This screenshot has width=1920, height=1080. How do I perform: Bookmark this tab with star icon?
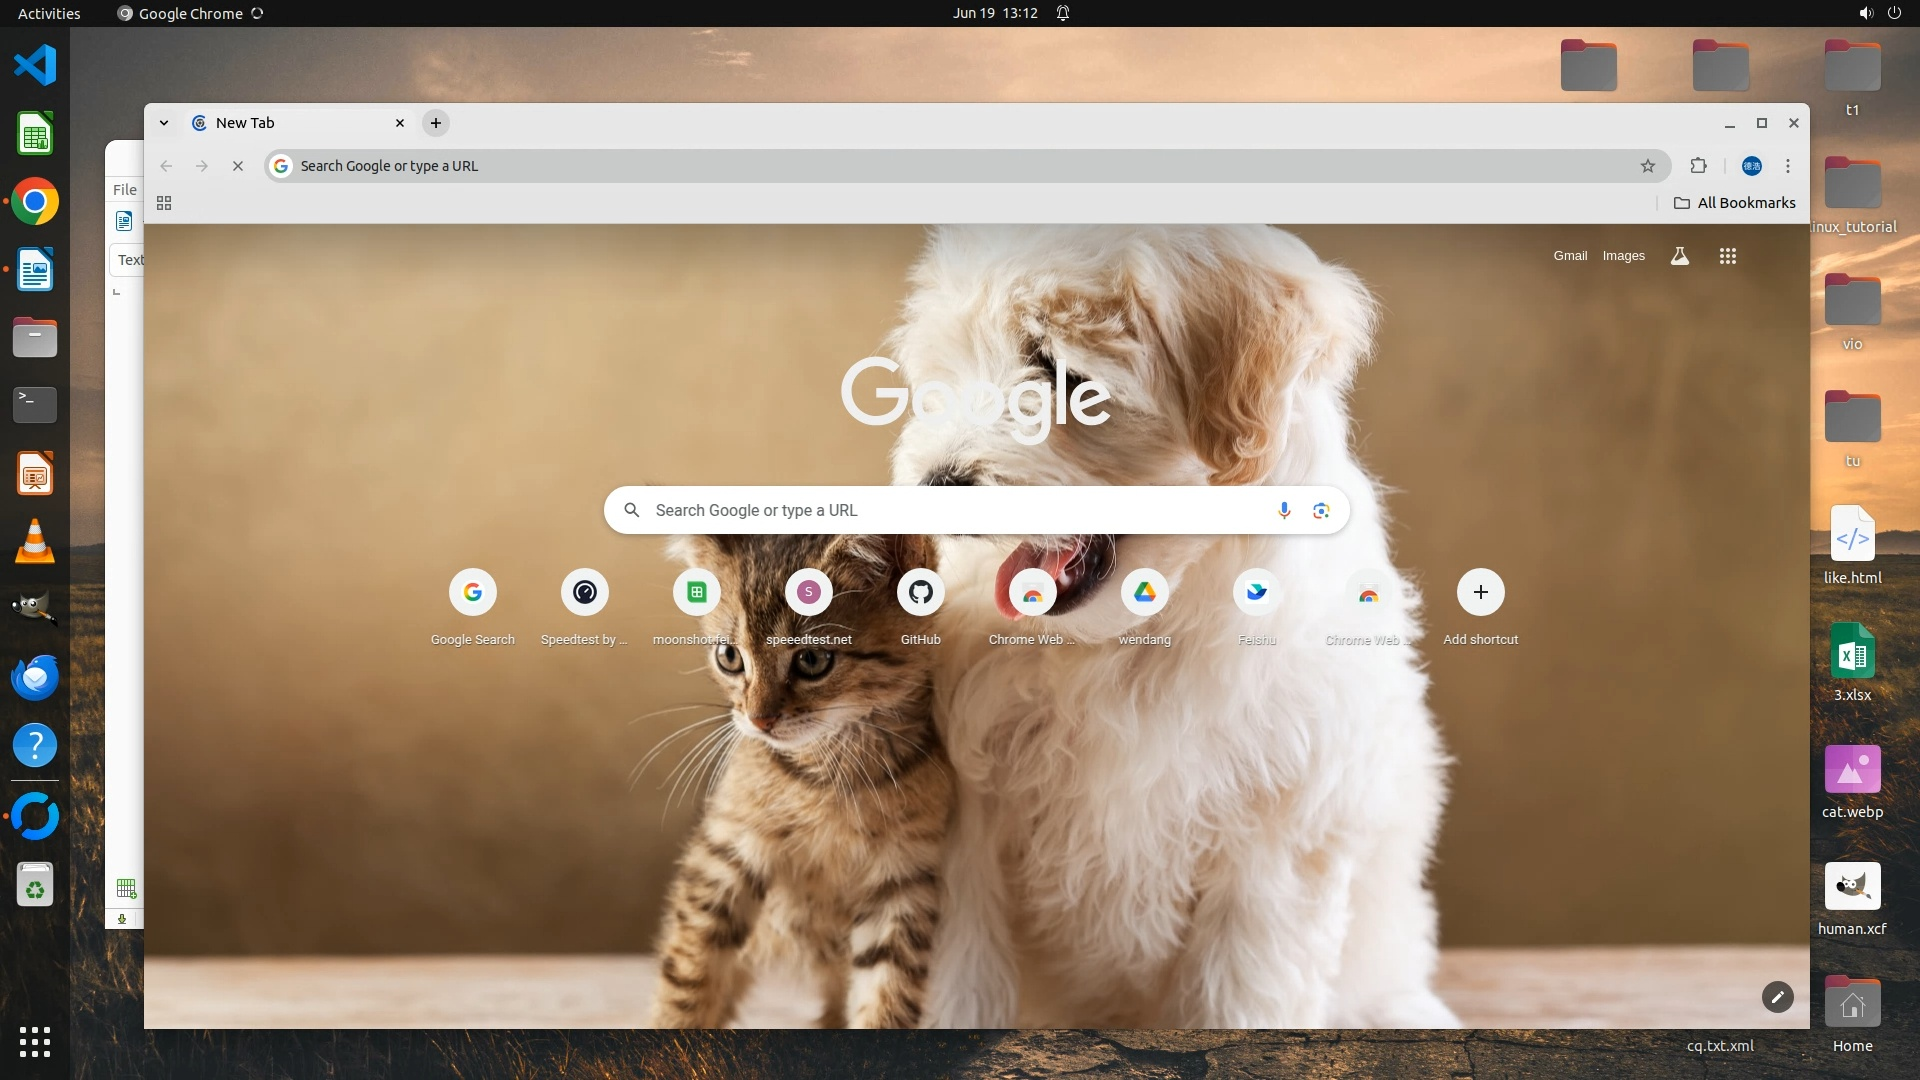1648,166
